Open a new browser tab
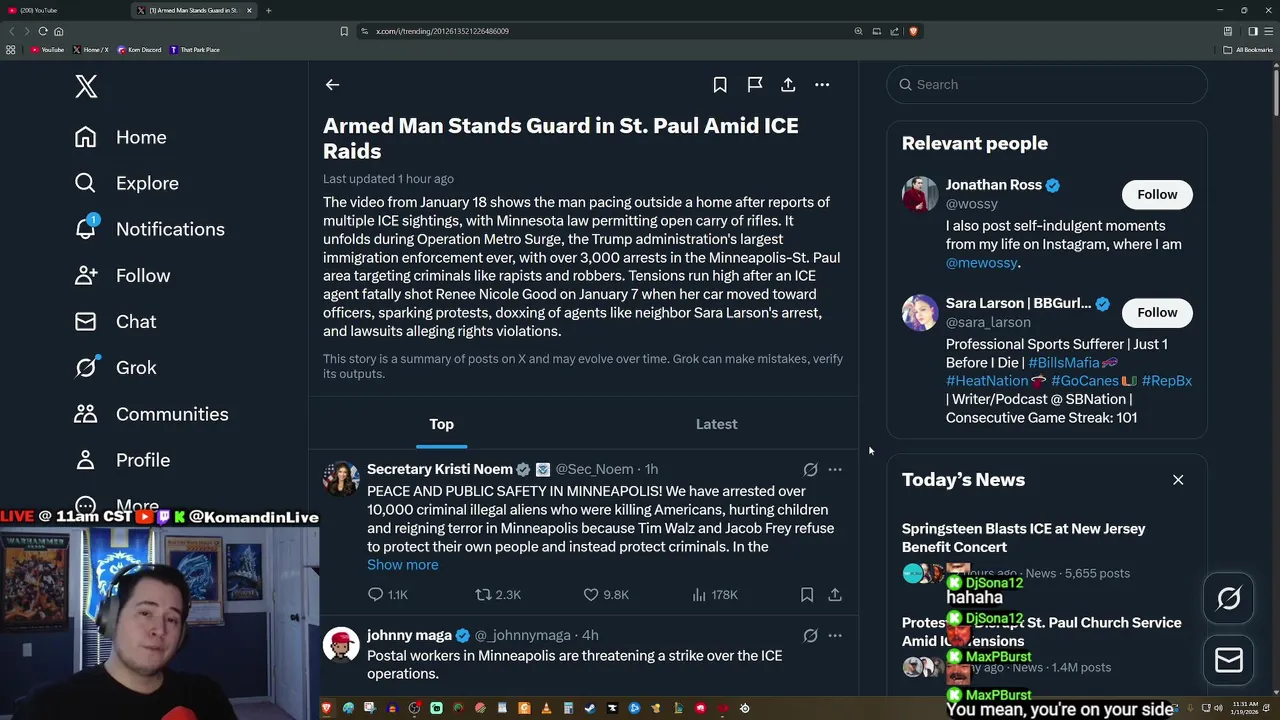This screenshot has width=1280, height=720. pos(268,10)
